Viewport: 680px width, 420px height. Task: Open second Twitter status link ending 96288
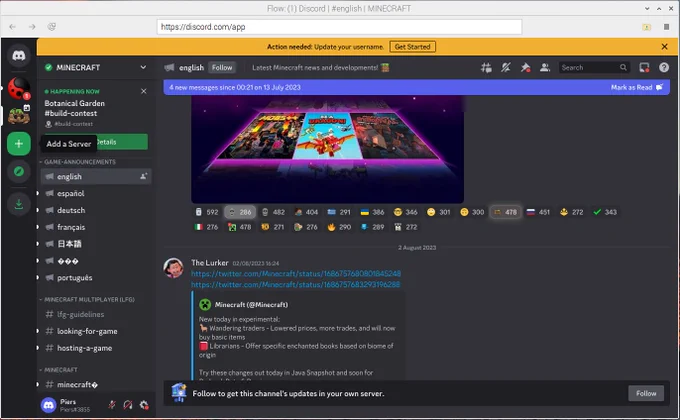pos(296,285)
